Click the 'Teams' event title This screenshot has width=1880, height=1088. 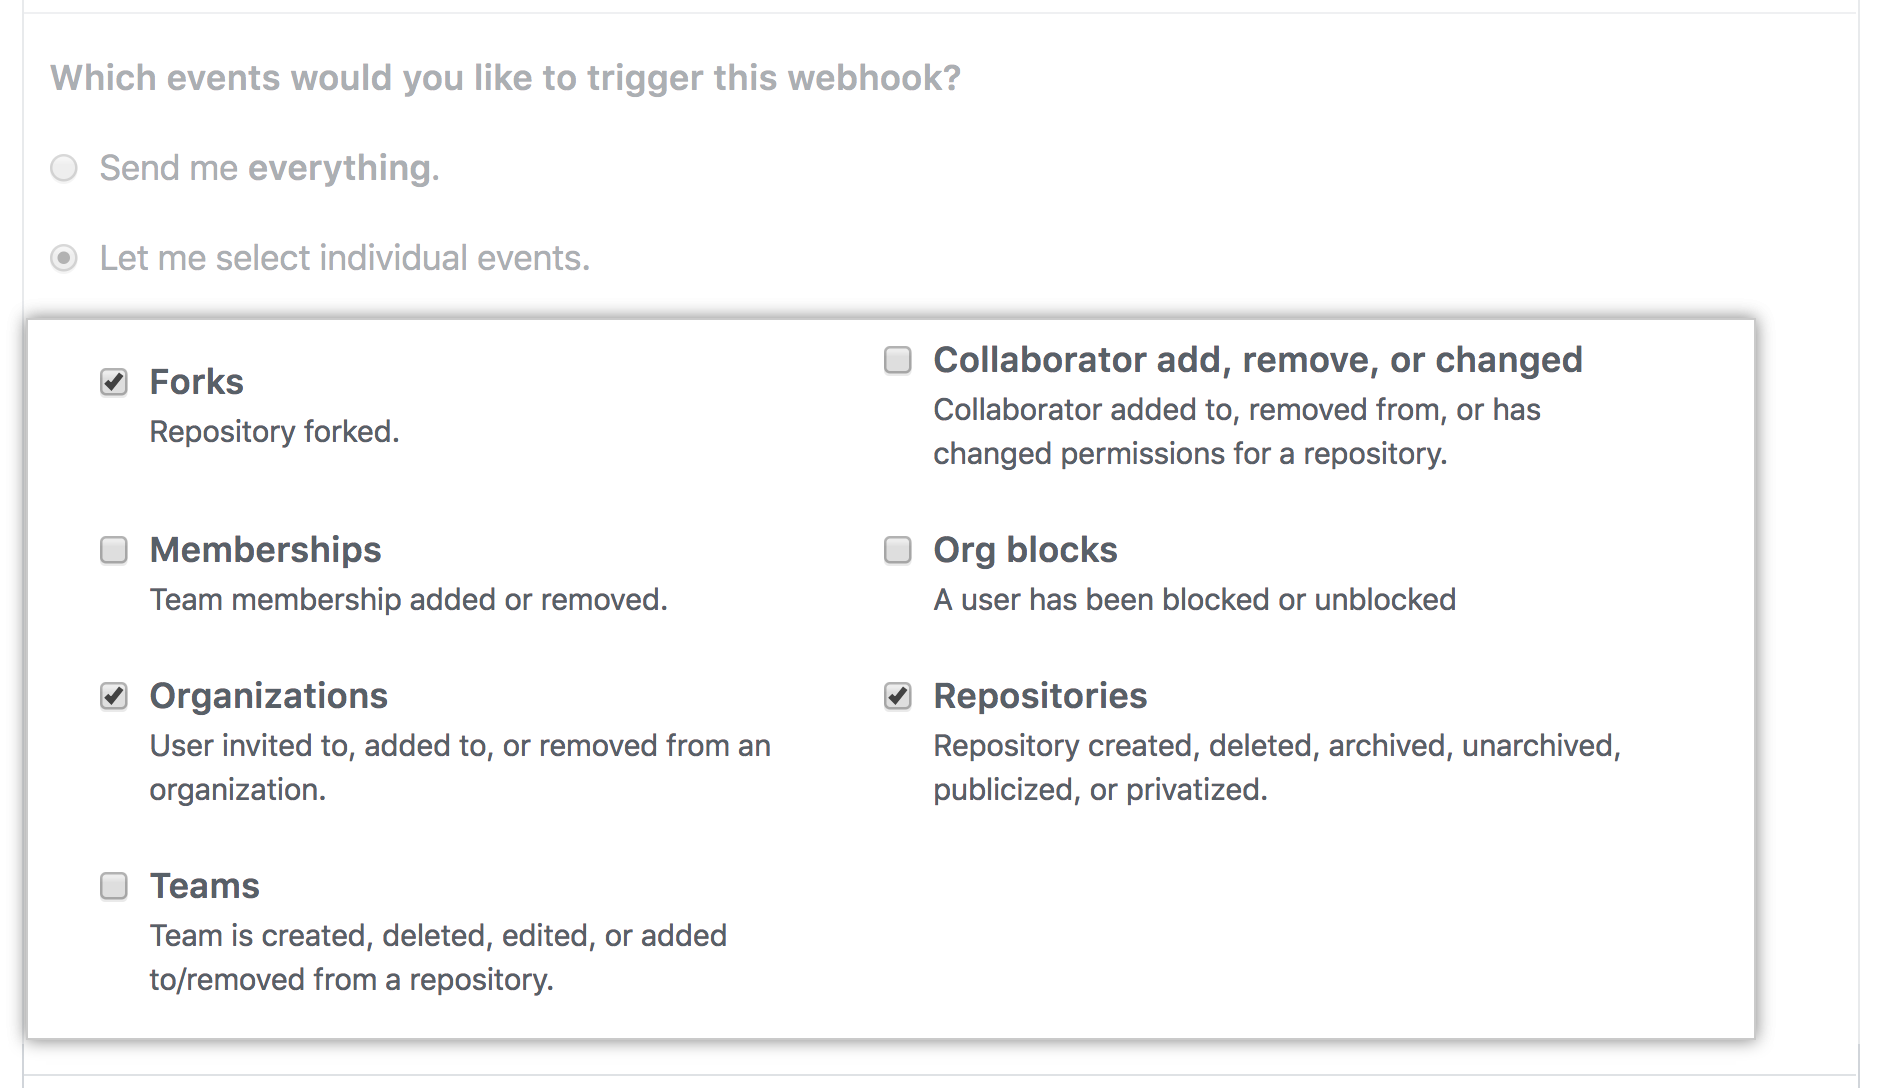coord(204,886)
